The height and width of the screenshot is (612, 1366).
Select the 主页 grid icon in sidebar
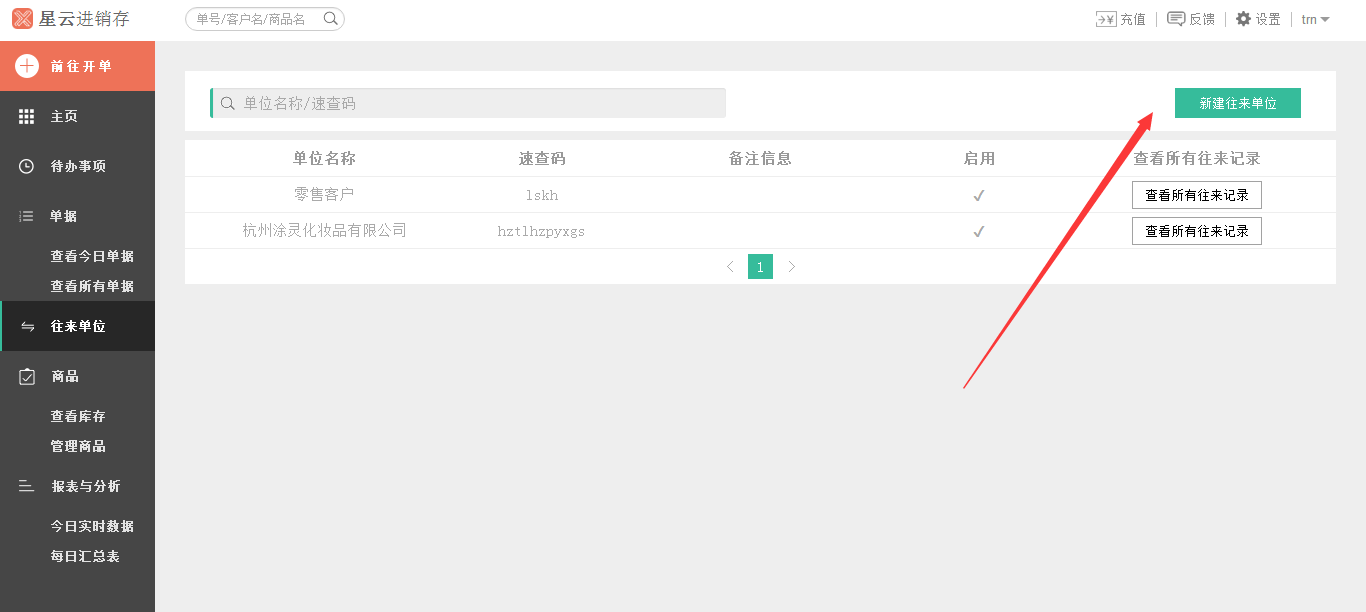point(27,116)
